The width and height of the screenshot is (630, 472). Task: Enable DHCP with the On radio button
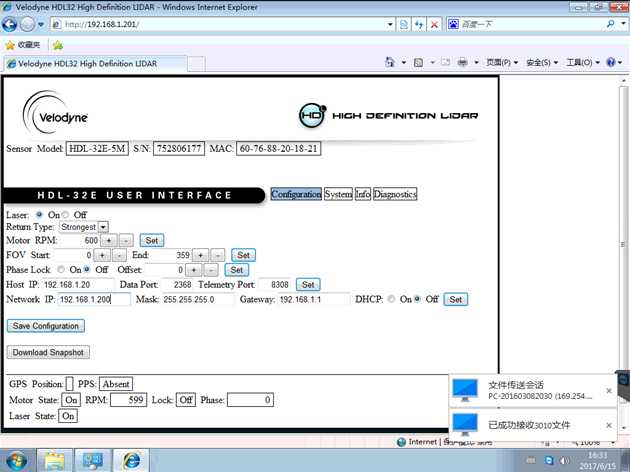pos(391,299)
